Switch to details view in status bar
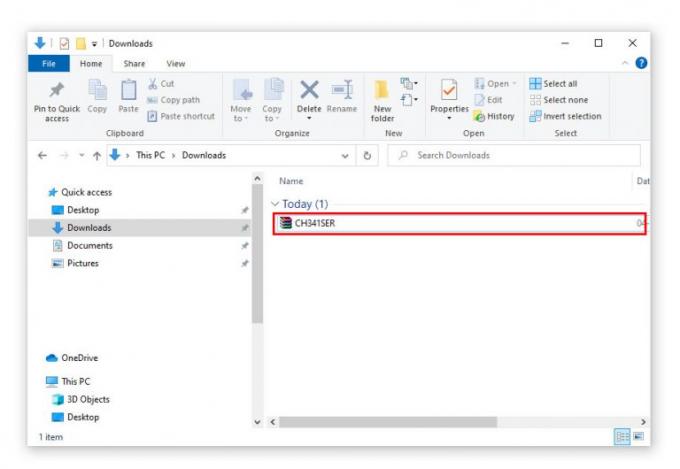The height and width of the screenshot is (469, 680). 623,437
